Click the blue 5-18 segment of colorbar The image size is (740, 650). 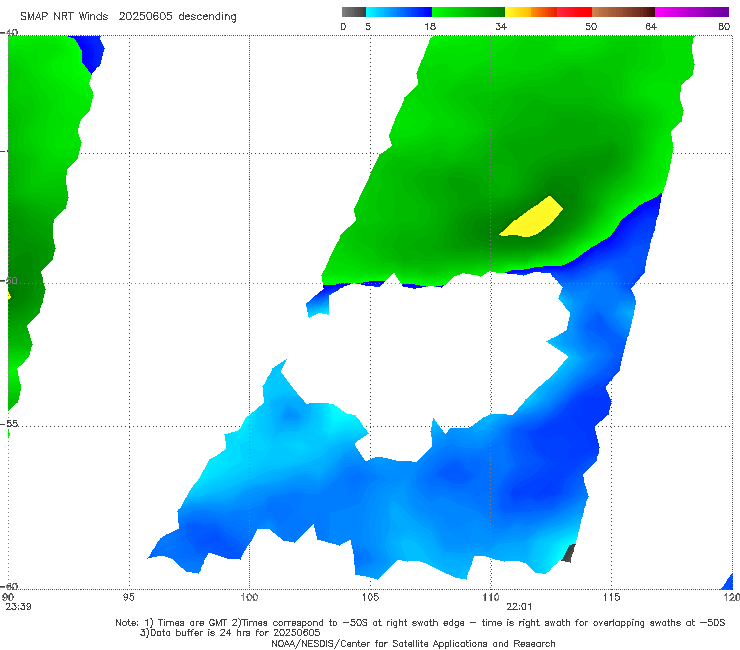[x=399, y=12]
